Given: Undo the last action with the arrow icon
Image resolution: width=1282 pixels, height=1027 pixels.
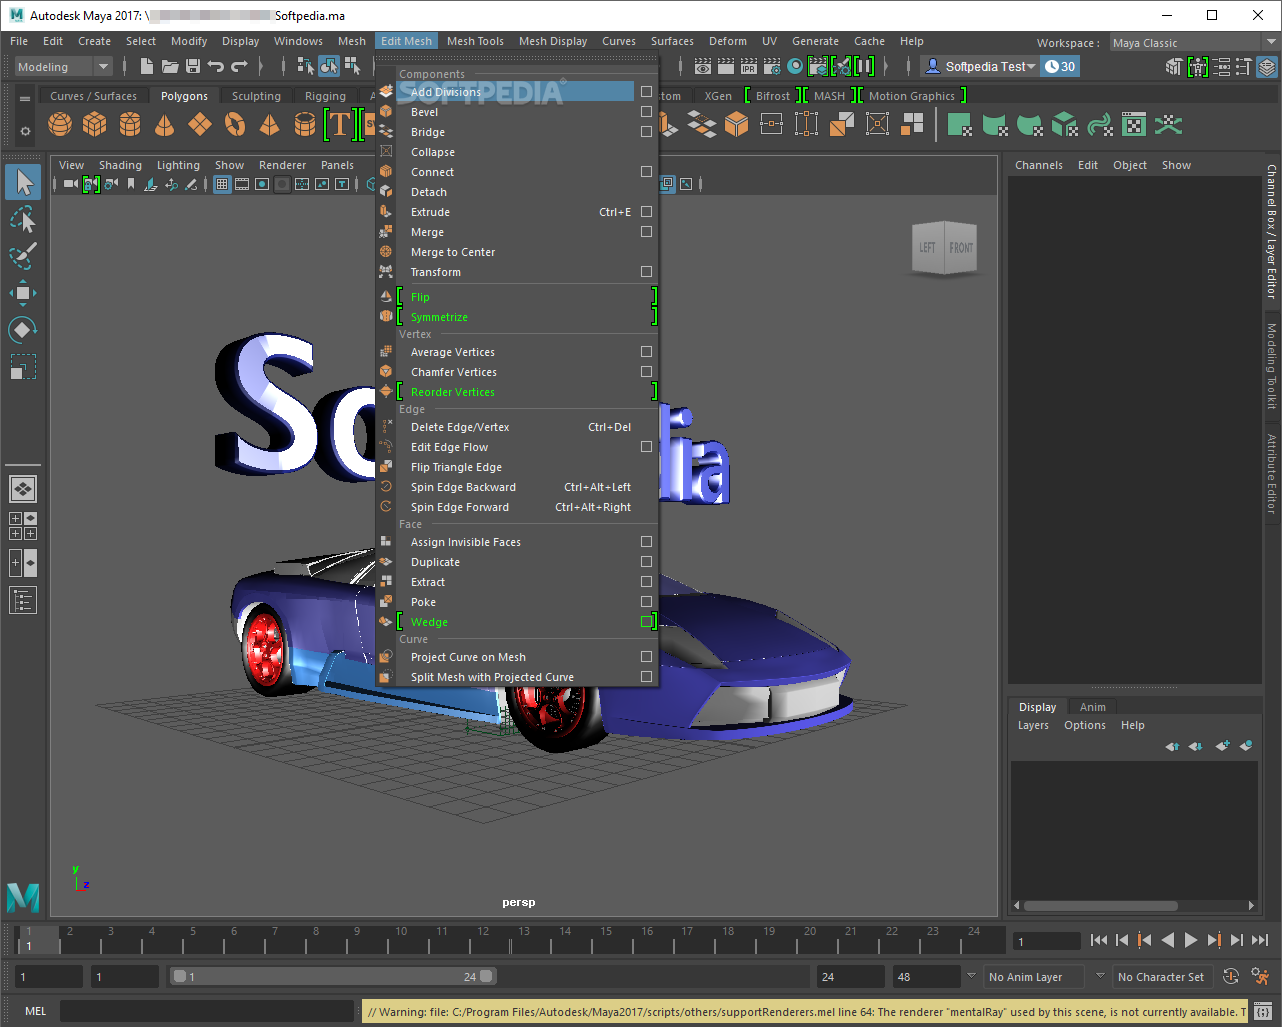Looking at the screenshot, I should pos(216,66).
